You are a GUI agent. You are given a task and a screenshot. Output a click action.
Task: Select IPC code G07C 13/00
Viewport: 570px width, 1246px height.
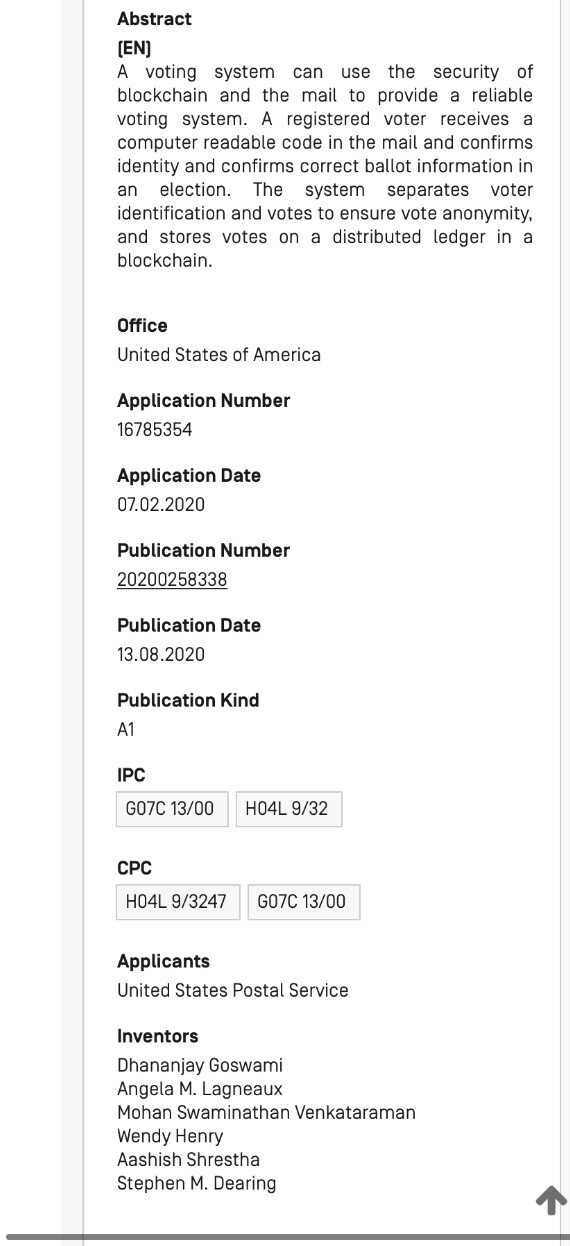click(172, 809)
